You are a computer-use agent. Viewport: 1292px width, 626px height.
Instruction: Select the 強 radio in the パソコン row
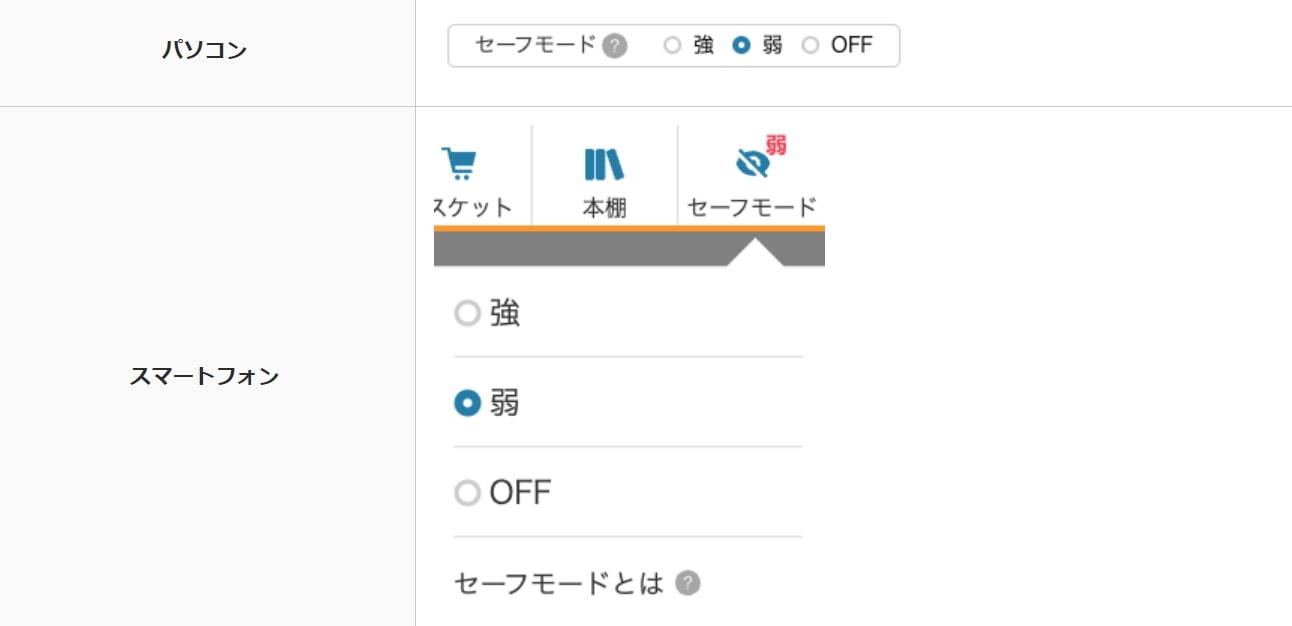click(x=672, y=45)
